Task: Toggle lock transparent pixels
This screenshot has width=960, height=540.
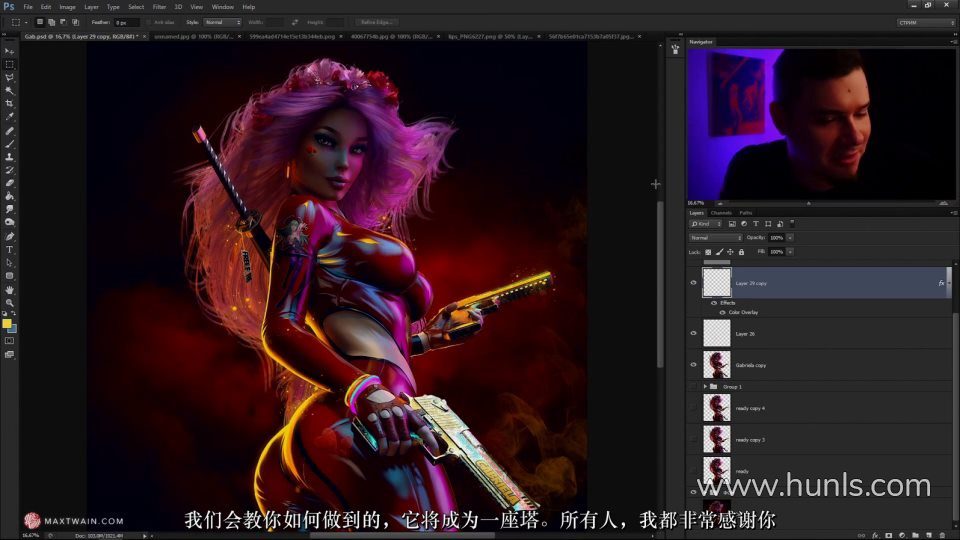Action: 708,252
